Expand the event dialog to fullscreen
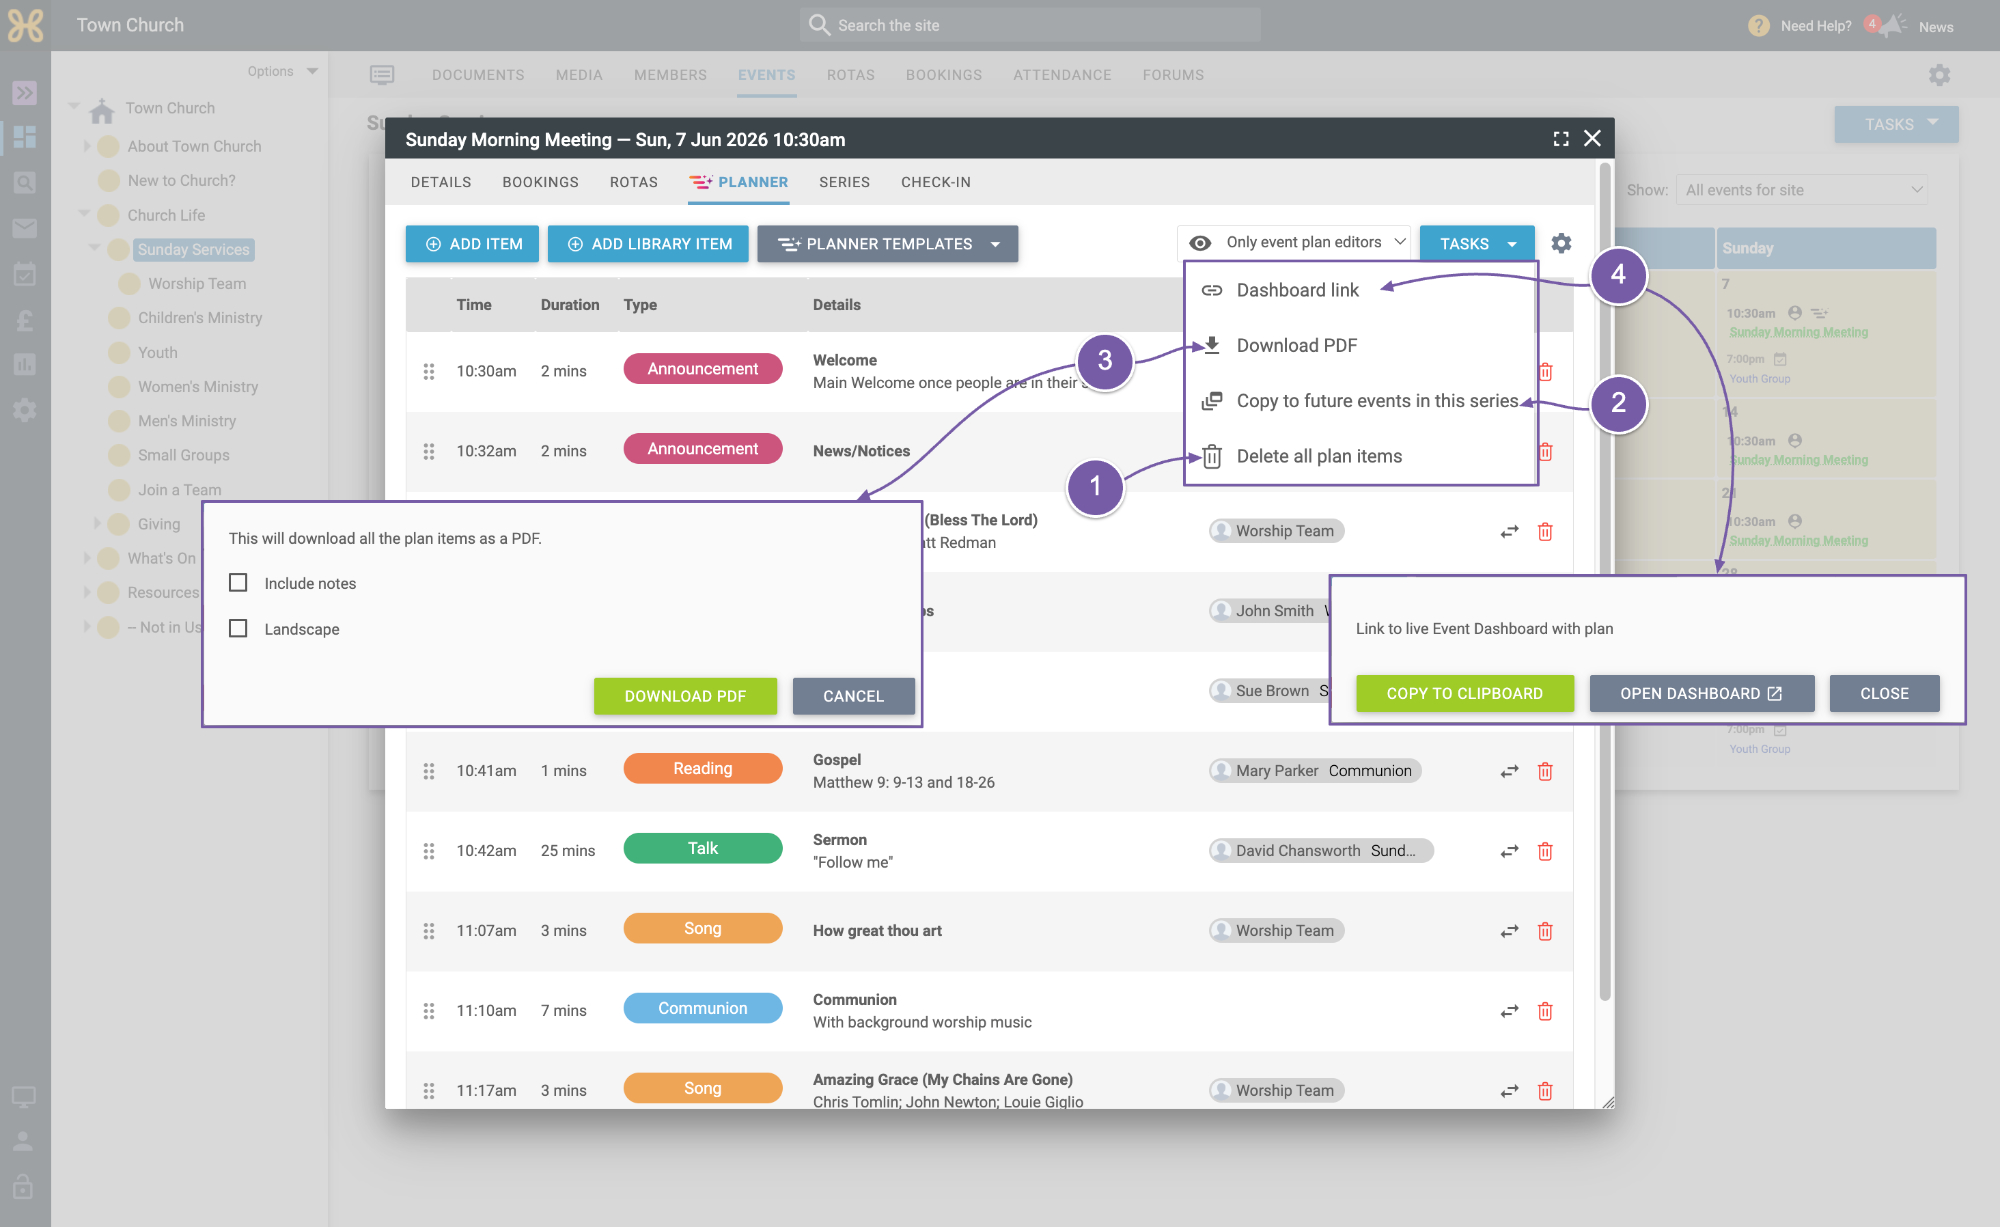2000x1227 pixels. [1561, 139]
